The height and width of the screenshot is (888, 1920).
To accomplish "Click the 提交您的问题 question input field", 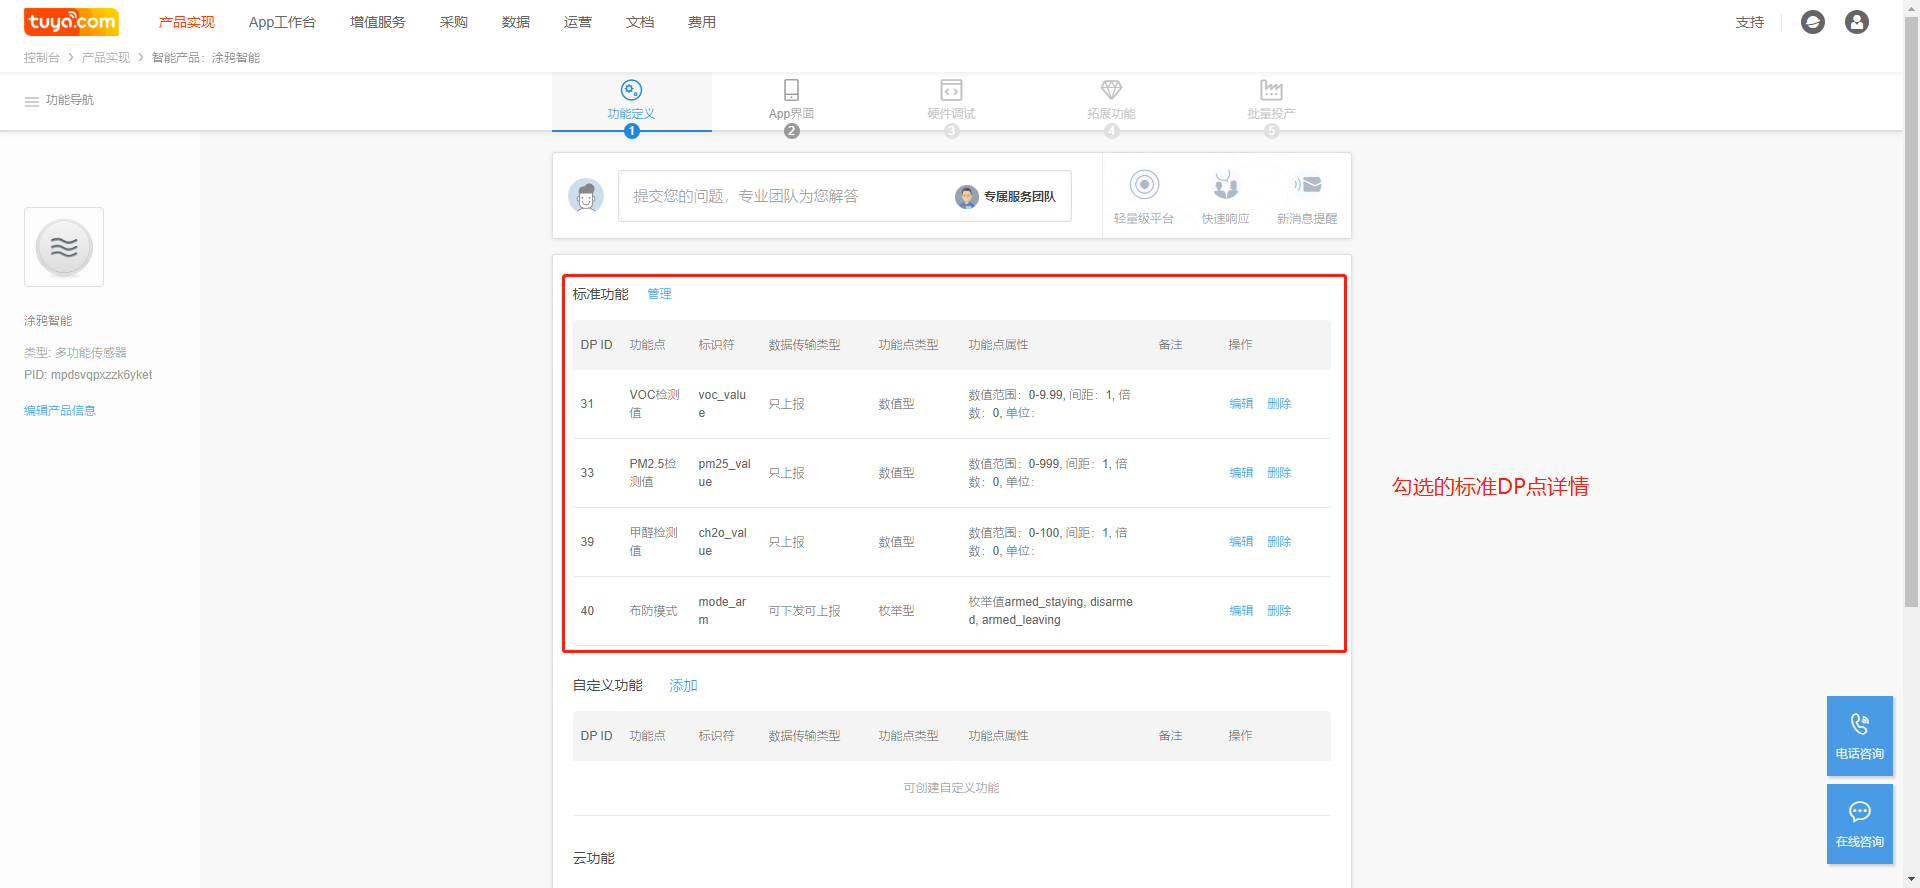I will pos(845,196).
